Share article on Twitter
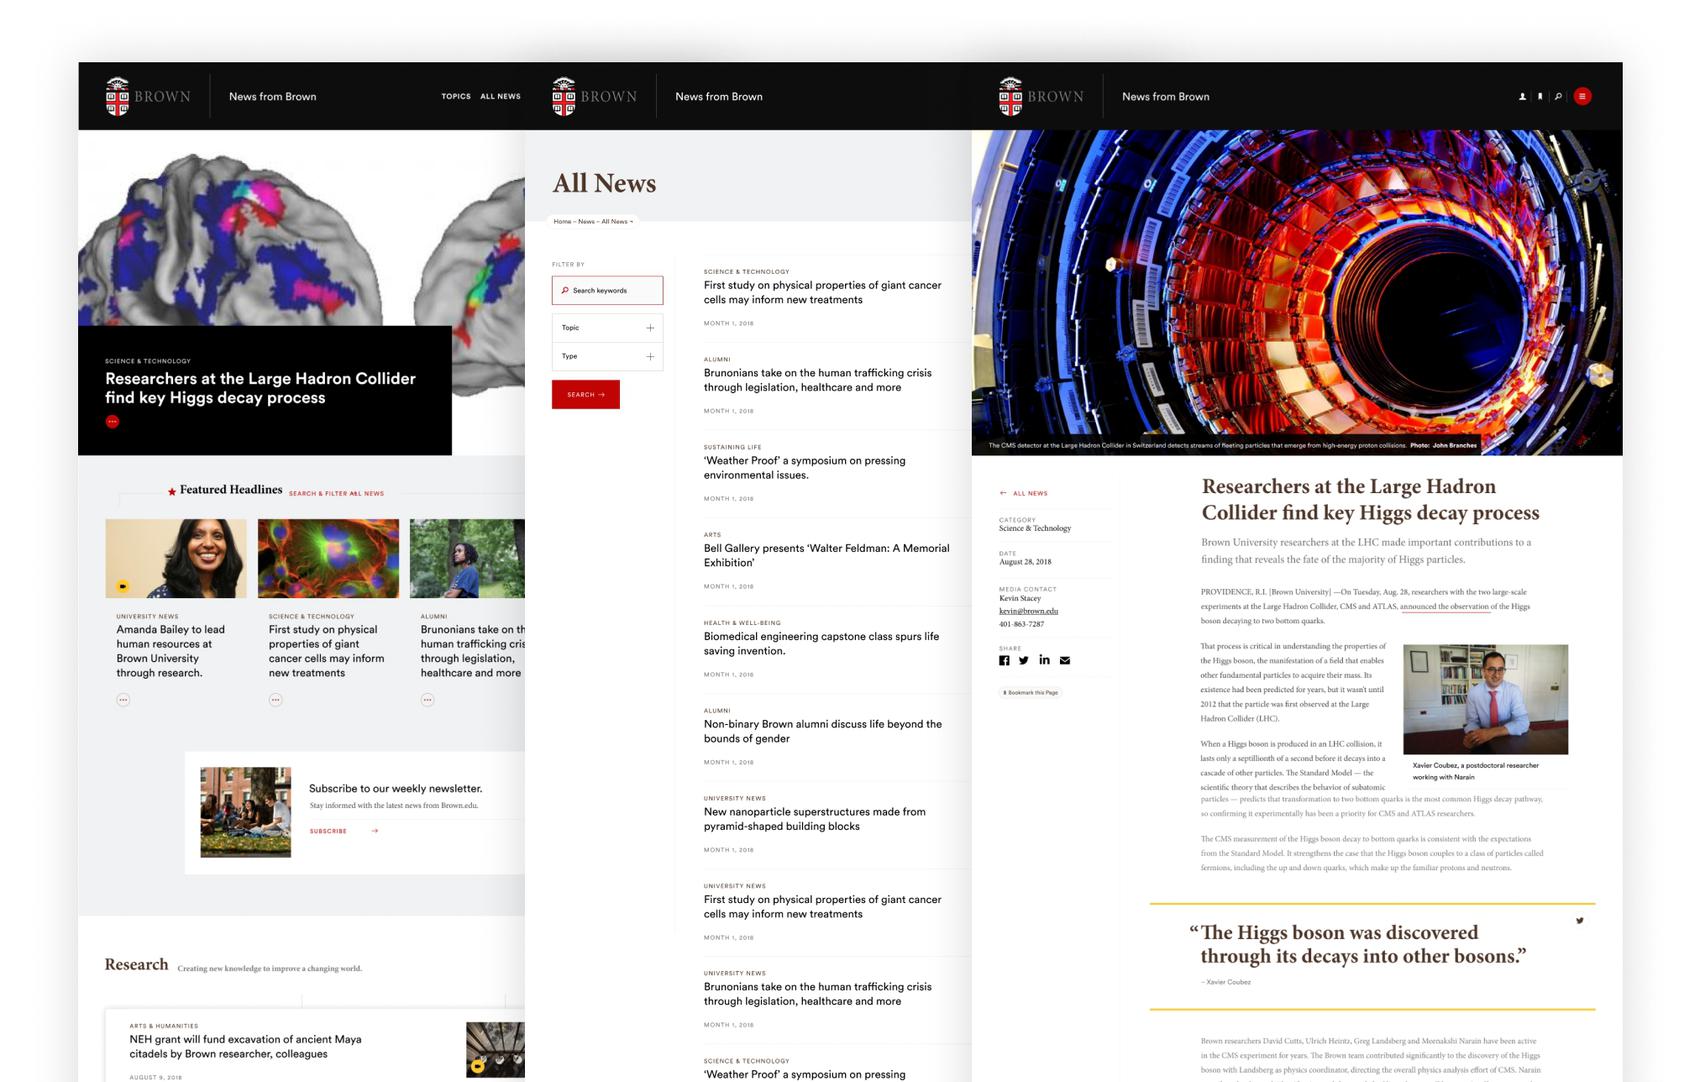 [1023, 660]
